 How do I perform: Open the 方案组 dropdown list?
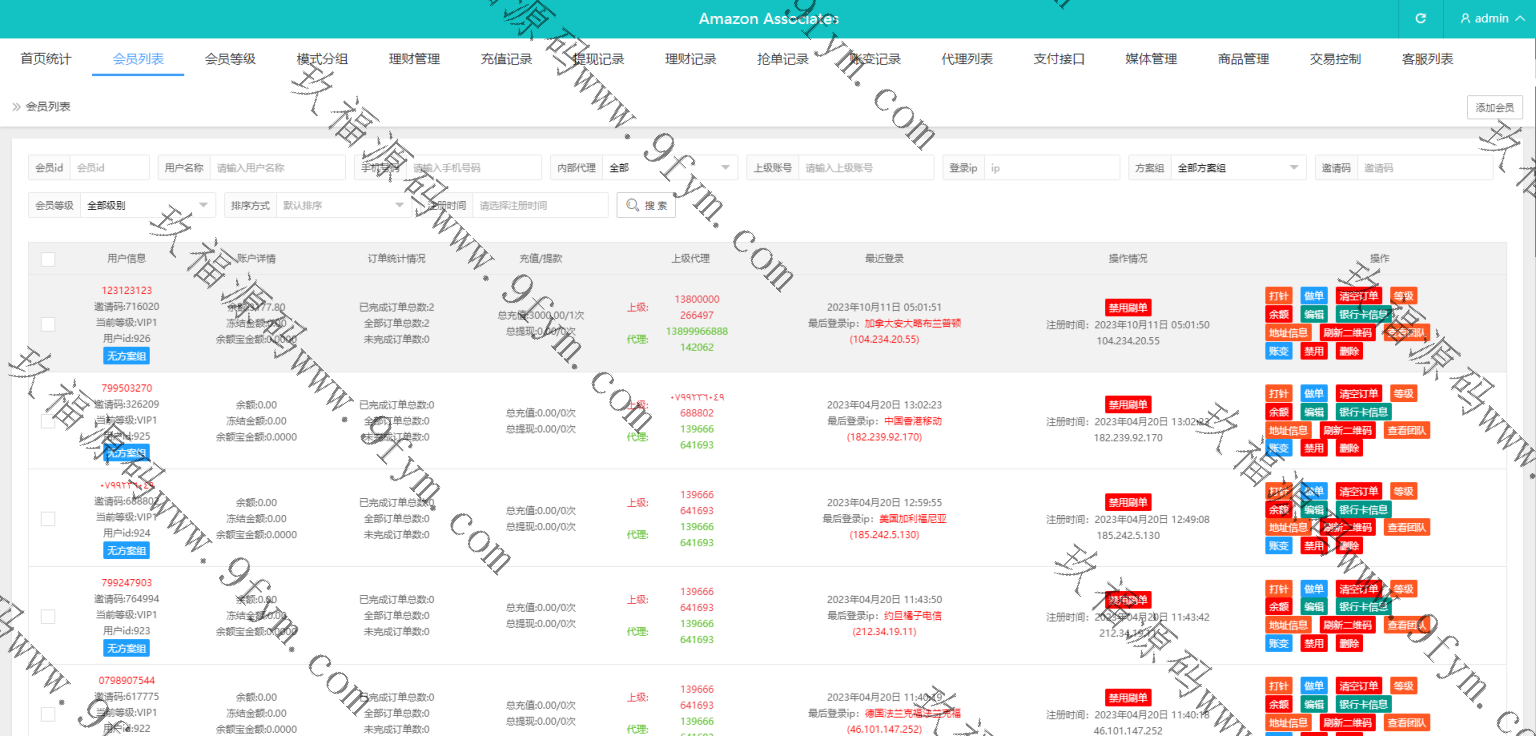pos(1238,168)
